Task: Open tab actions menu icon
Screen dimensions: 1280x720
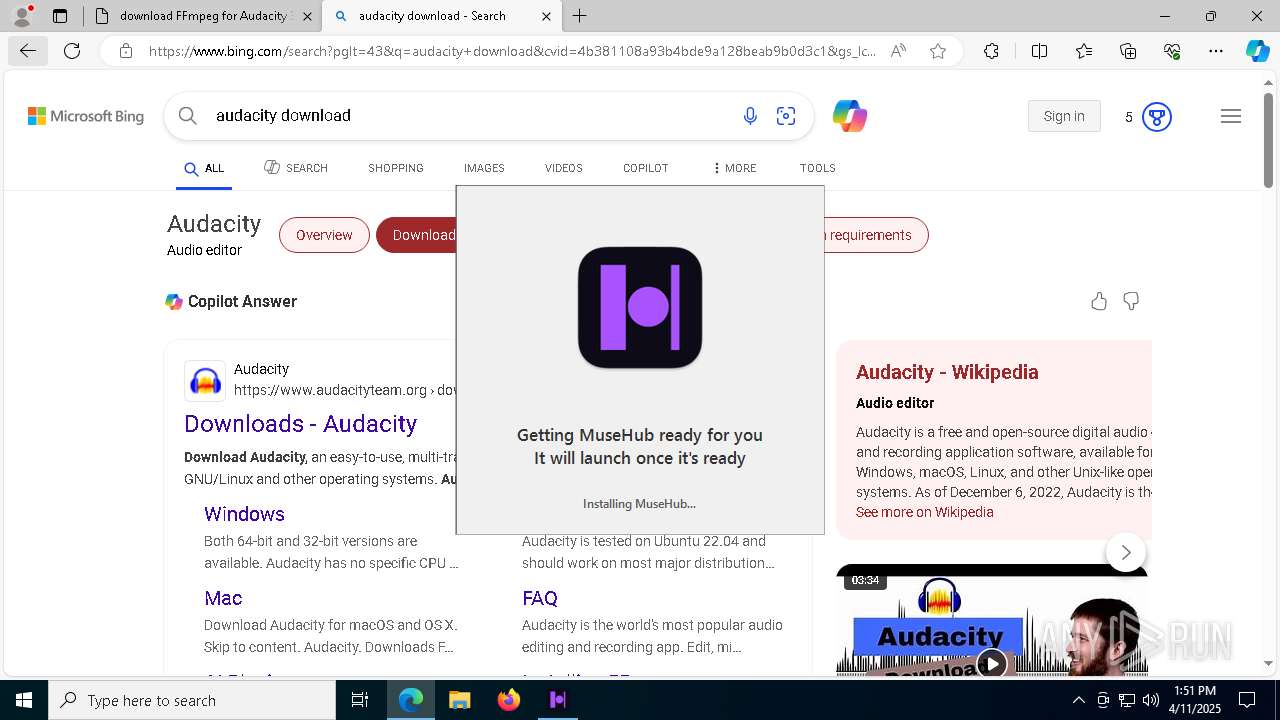Action: [x=60, y=16]
